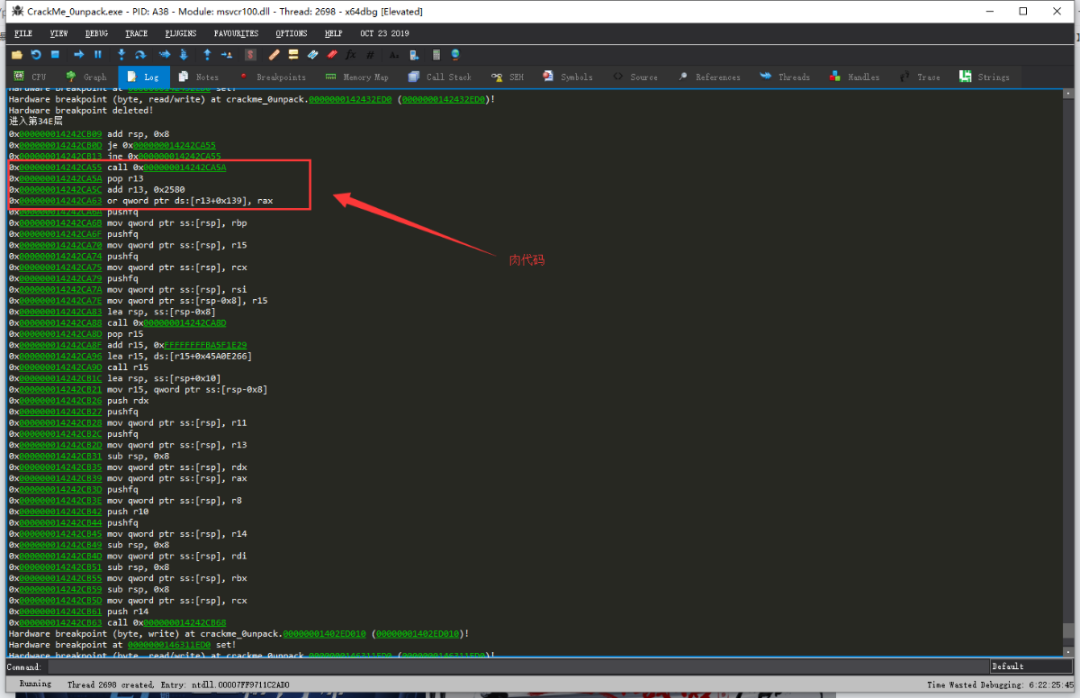Open the Plugins menu
Viewport: 1080px width, 698px height.
pyautogui.click(x=183, y=33)
